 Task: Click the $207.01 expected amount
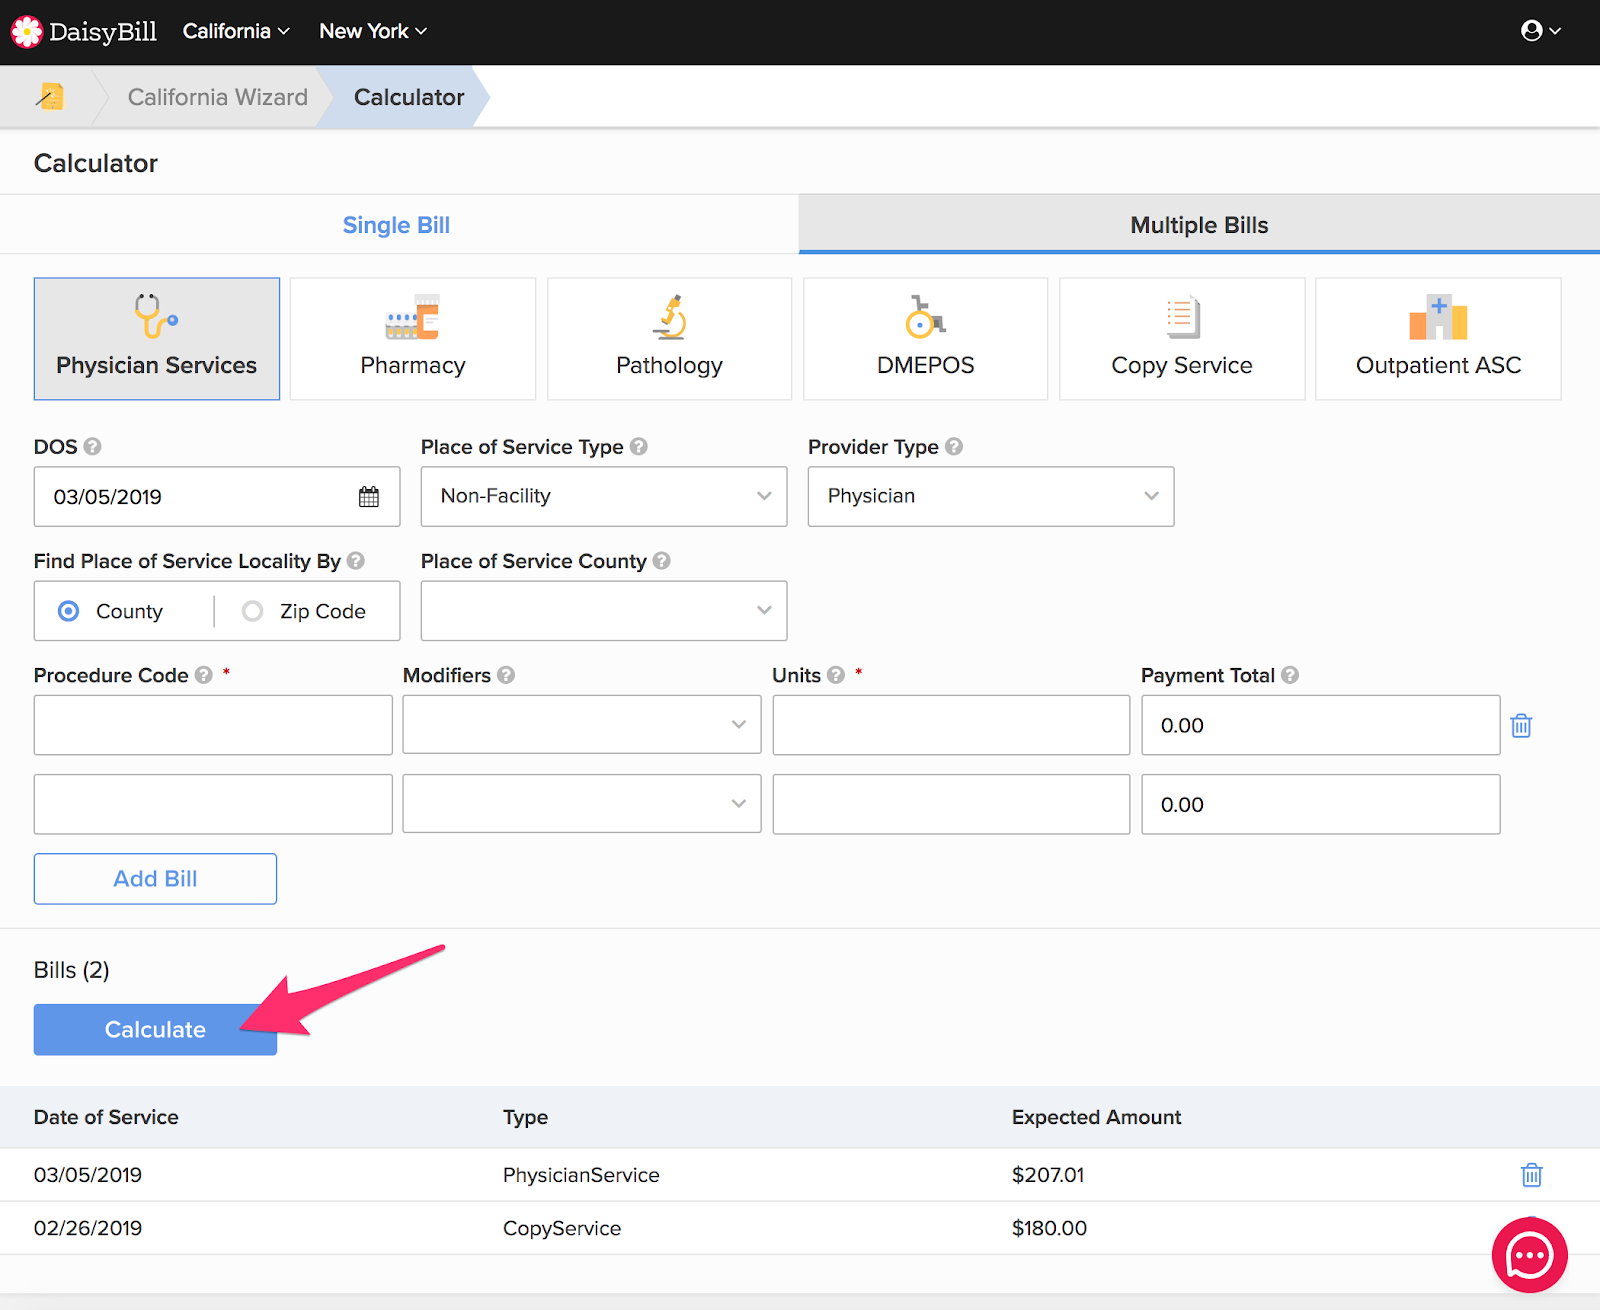click(x=1048, y=1175)
